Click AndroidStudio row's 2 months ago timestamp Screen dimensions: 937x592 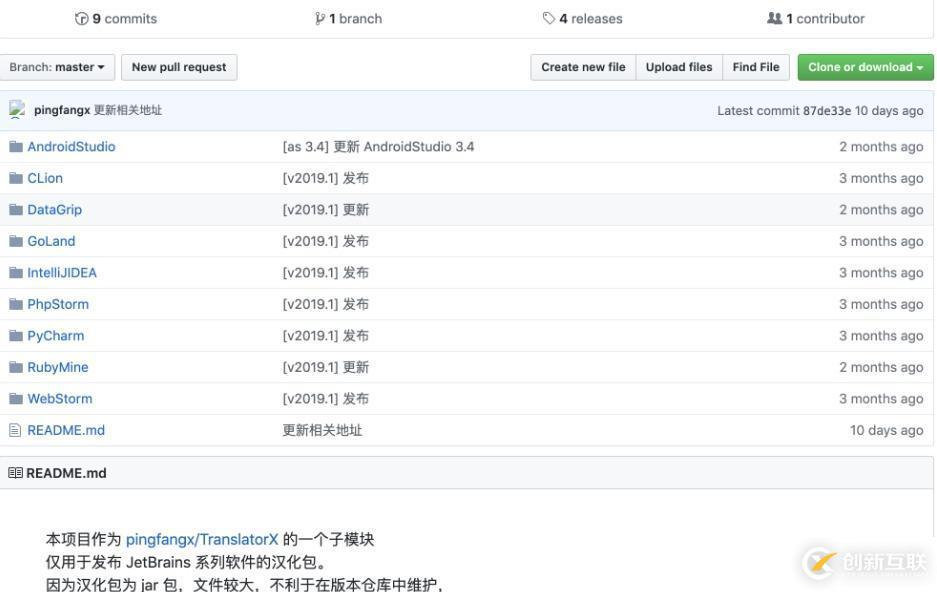pos(881,146)
